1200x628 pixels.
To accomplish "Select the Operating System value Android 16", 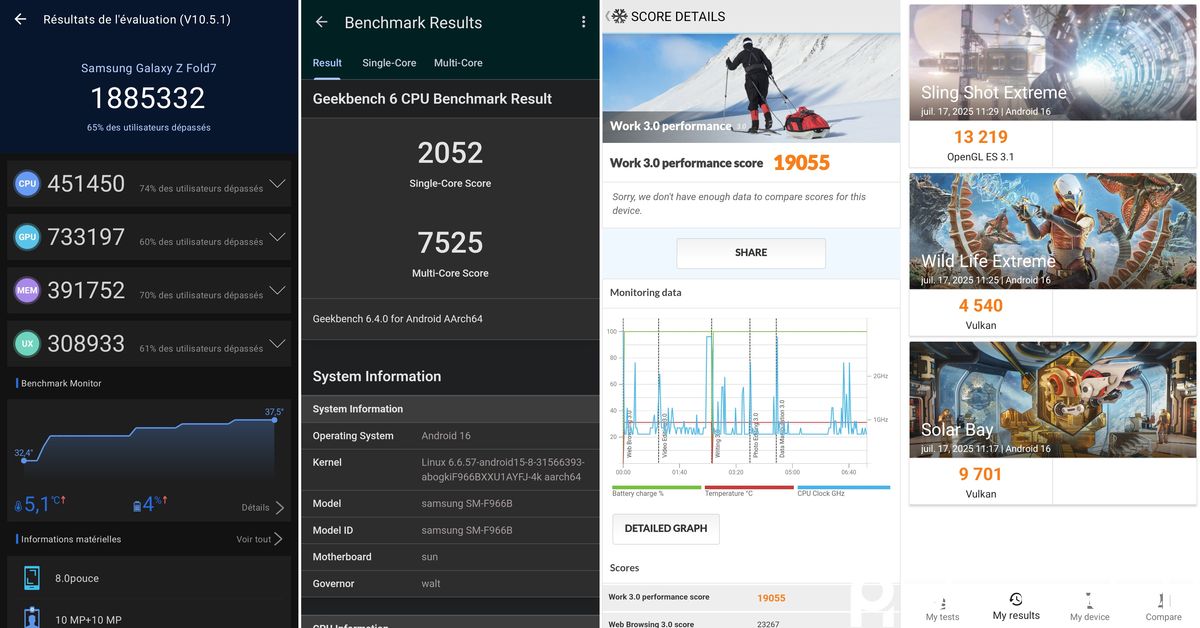I will (446, 436).
